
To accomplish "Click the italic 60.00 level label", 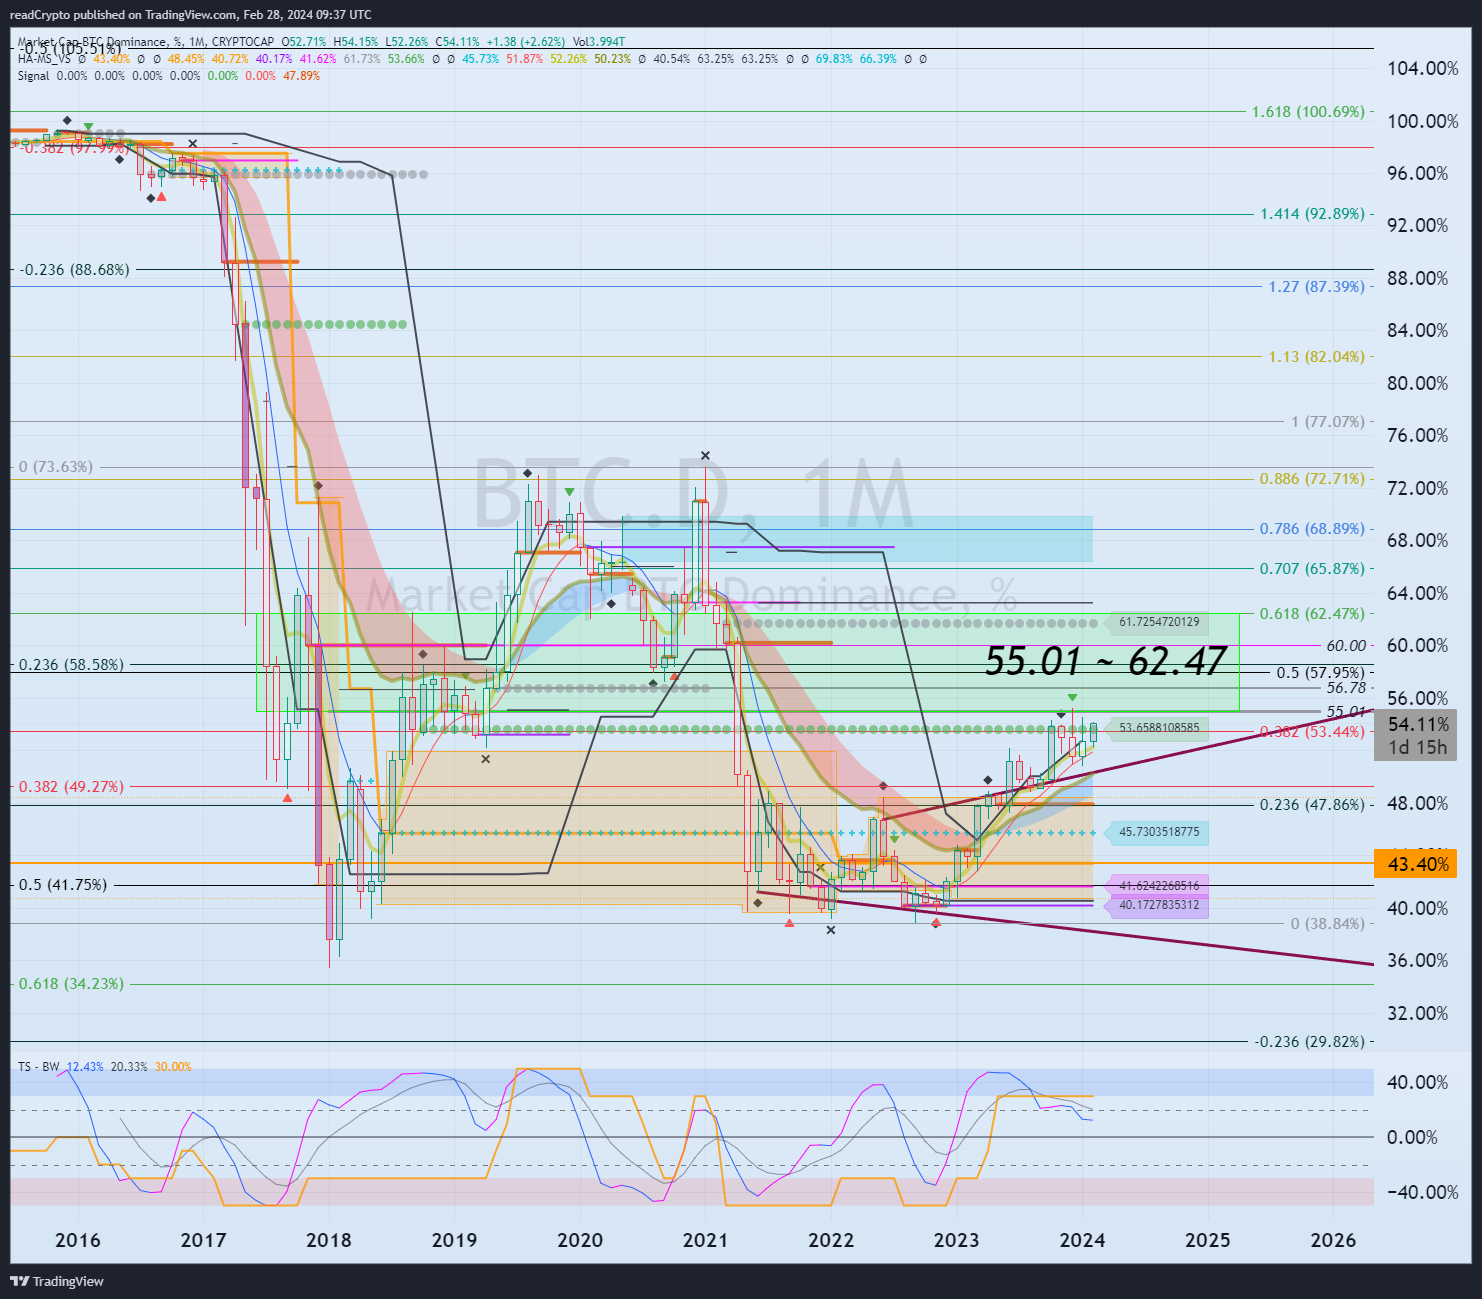I will (x=1346, y=645).
